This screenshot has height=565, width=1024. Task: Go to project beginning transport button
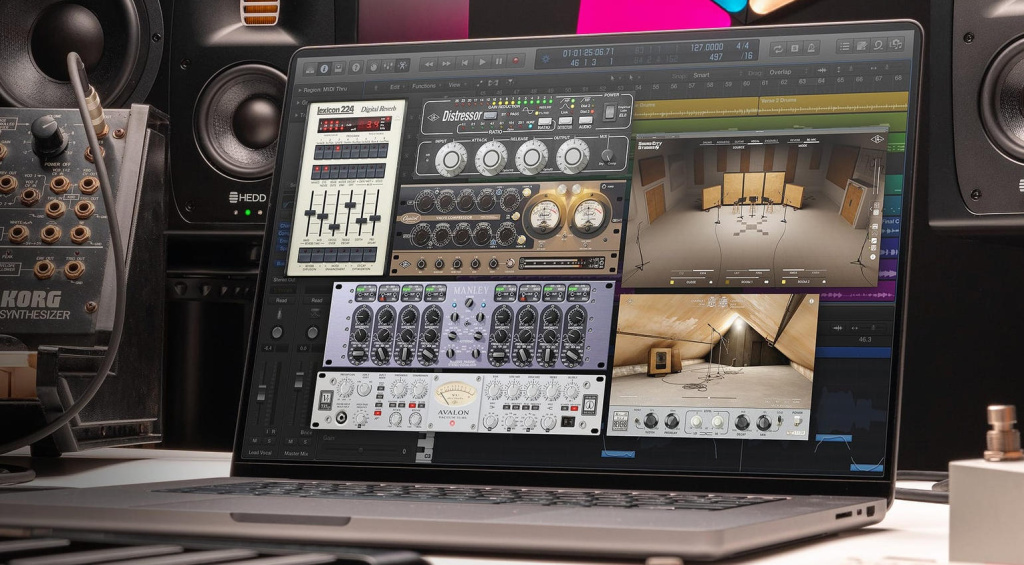(464, 63)
